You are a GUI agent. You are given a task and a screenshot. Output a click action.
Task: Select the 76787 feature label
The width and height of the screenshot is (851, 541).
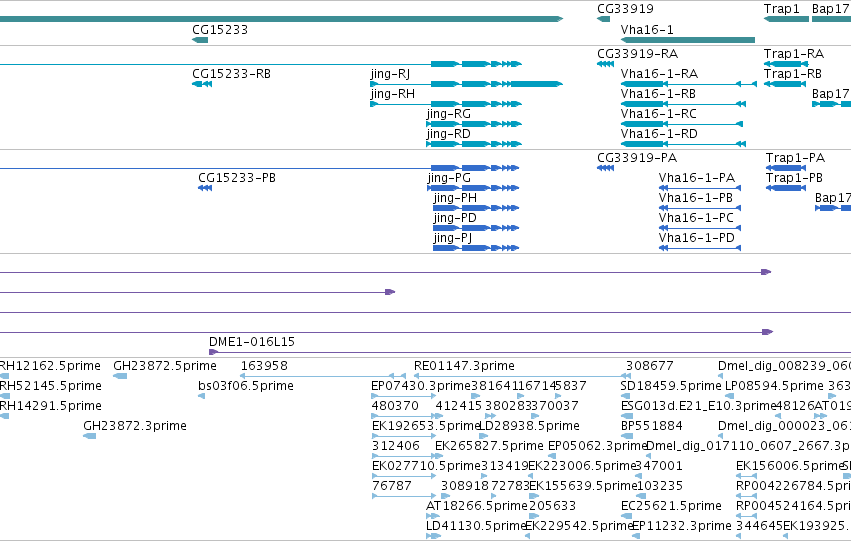tap(392, 486)
